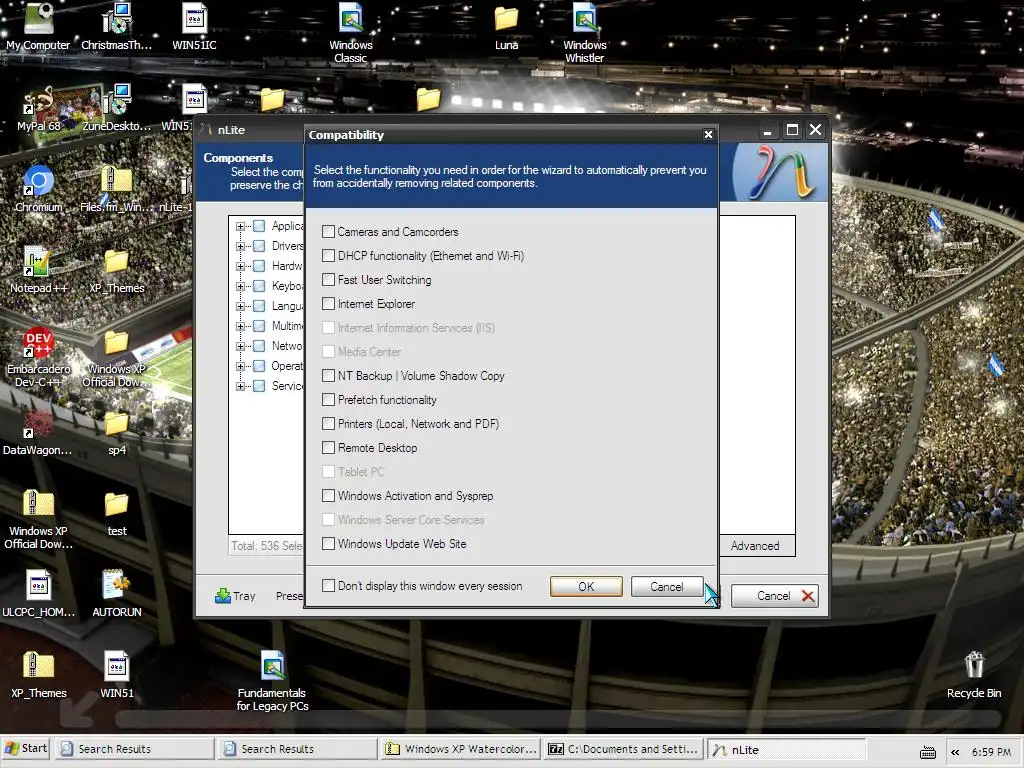Expand the Languages tree node

[240, 306]
